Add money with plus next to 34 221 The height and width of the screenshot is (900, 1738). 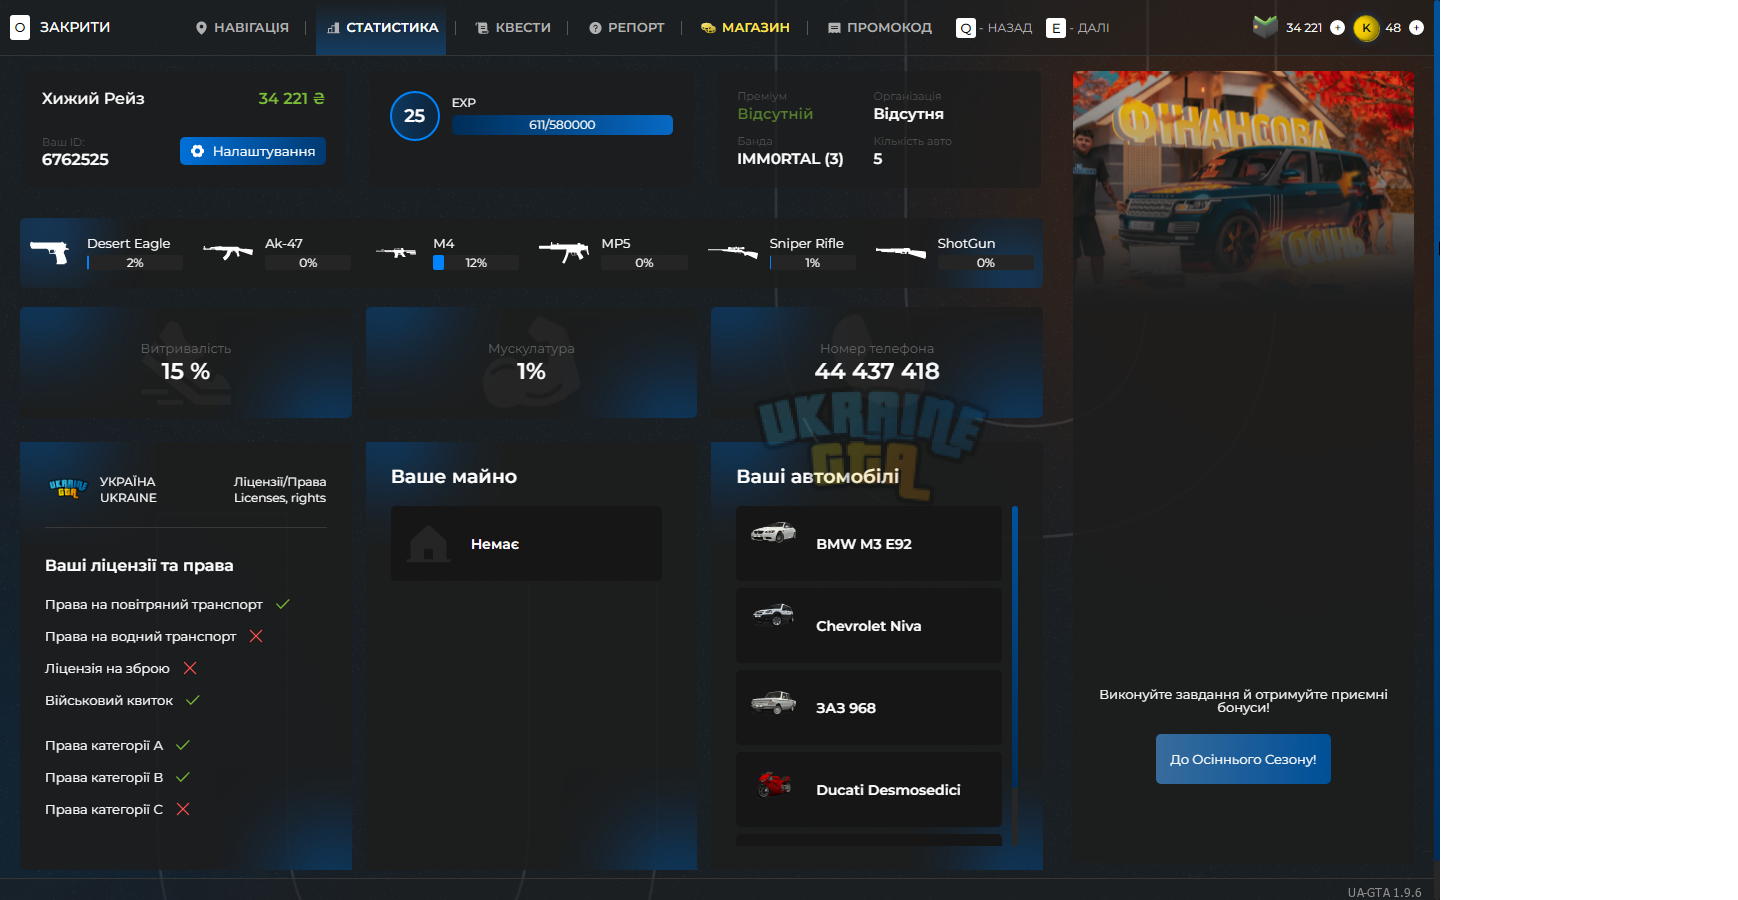[1337, 28]
